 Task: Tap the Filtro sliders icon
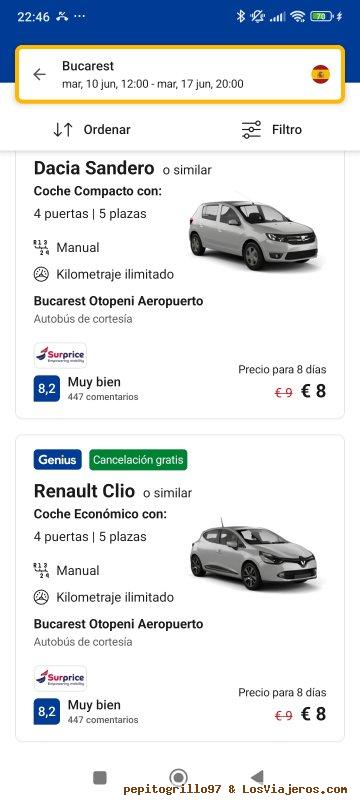251,130
